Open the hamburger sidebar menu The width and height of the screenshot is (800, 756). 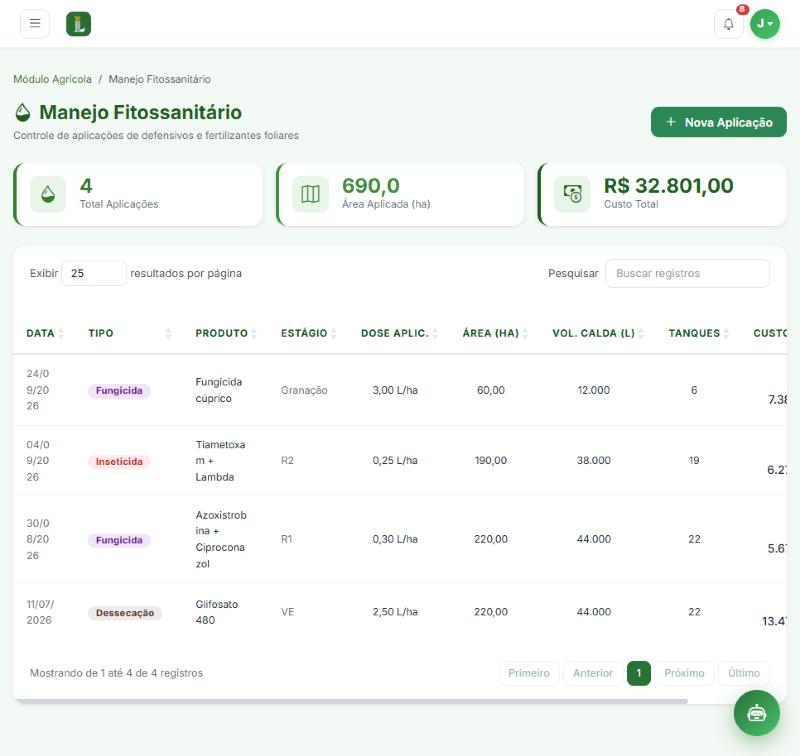point(35,23)
